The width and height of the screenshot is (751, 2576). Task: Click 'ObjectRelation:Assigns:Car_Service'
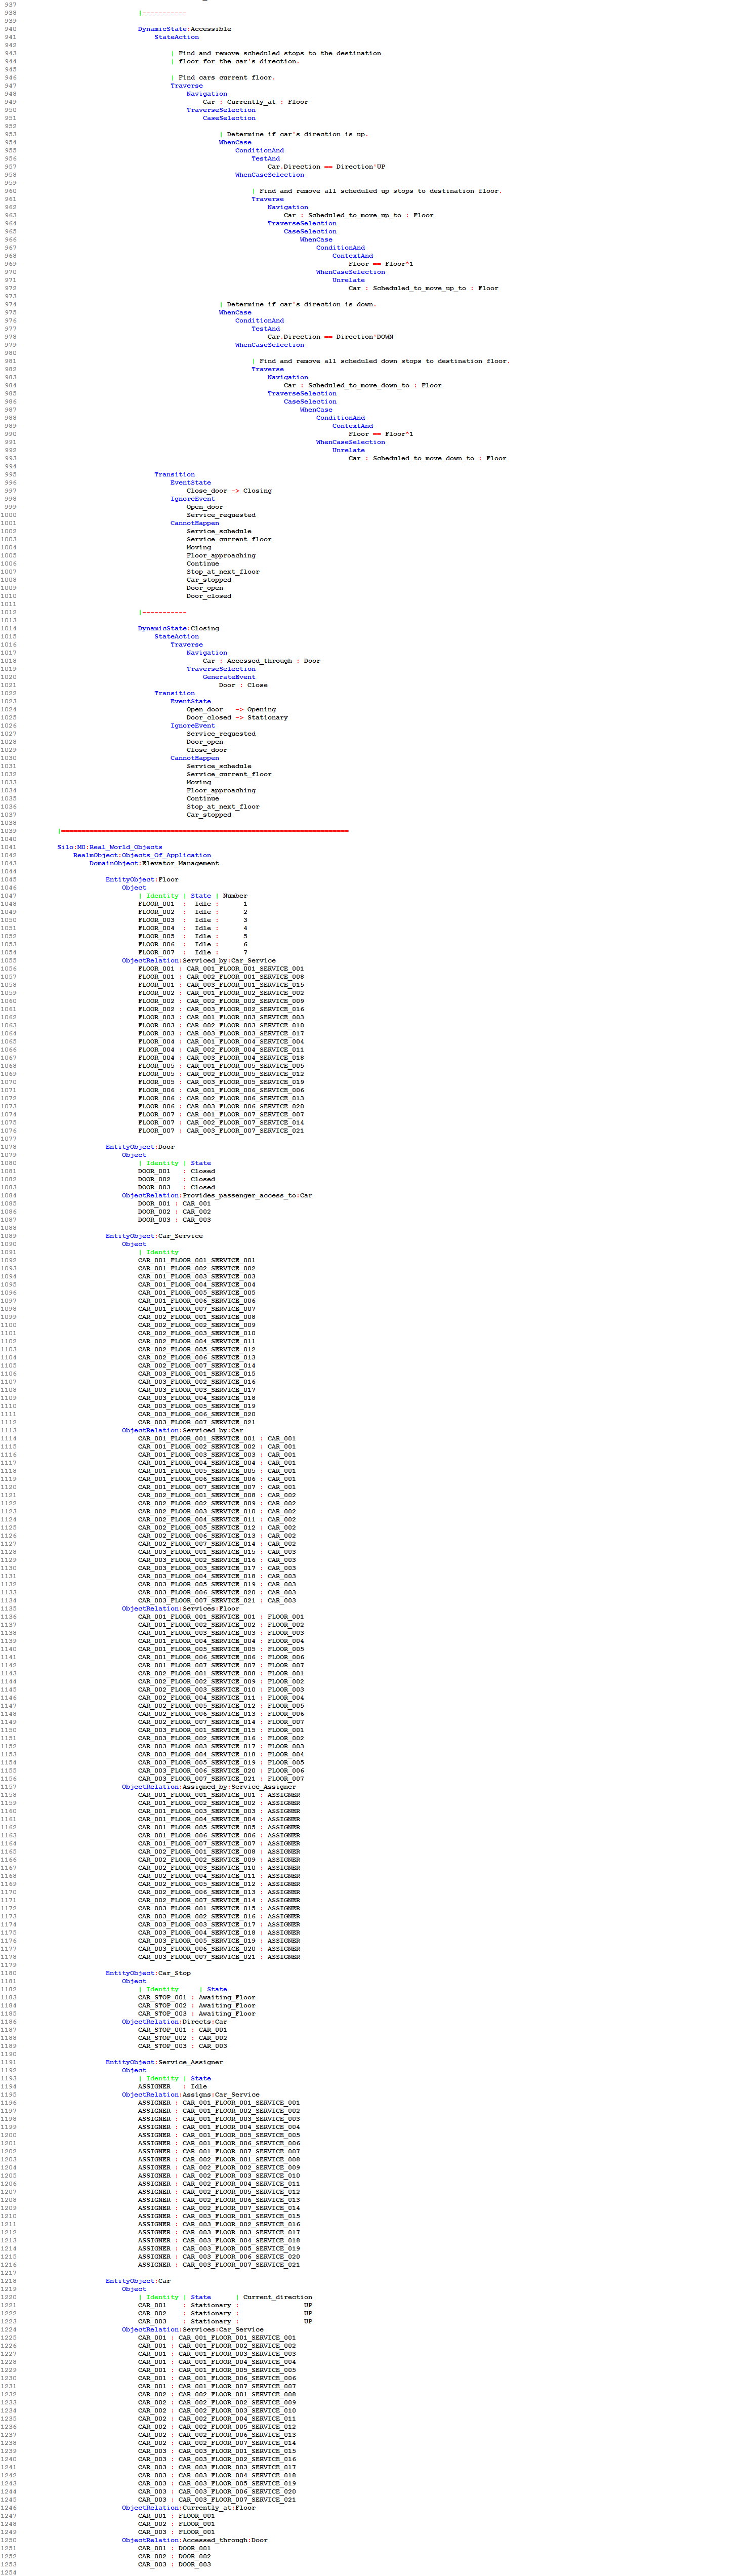pyautogui.click(x=190, y=2094)
